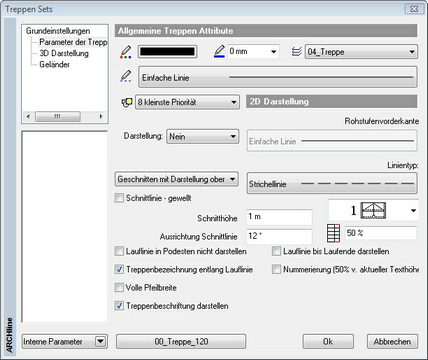The image size is (428, 360).
Task: Select Grundeinstellungen in the tree
Action: point(58,31)
